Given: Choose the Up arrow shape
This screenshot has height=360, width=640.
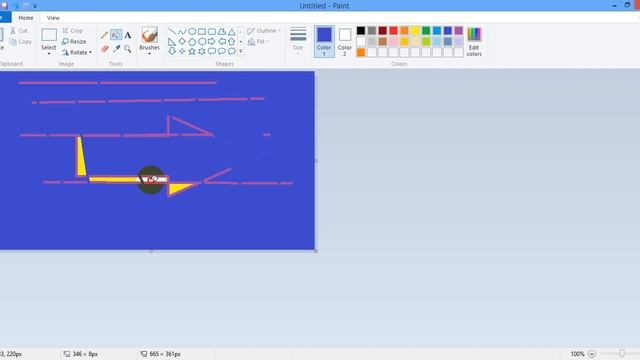Looking at the screenshot, I should click(x=231, y=42).
